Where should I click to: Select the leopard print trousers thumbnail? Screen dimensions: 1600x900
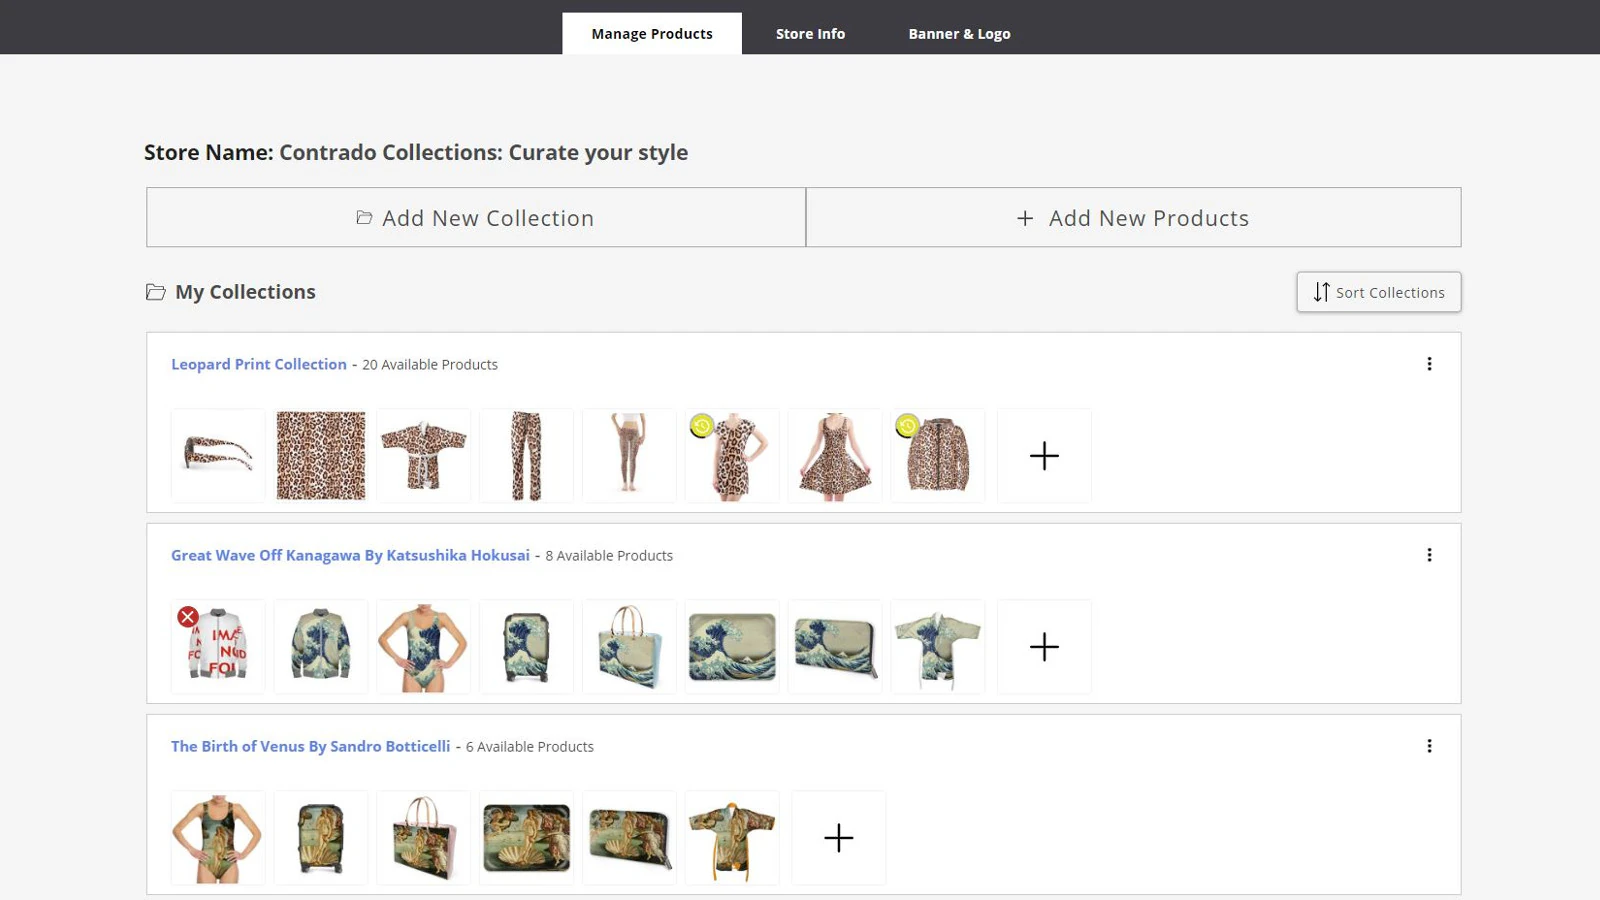click(527, 456)
